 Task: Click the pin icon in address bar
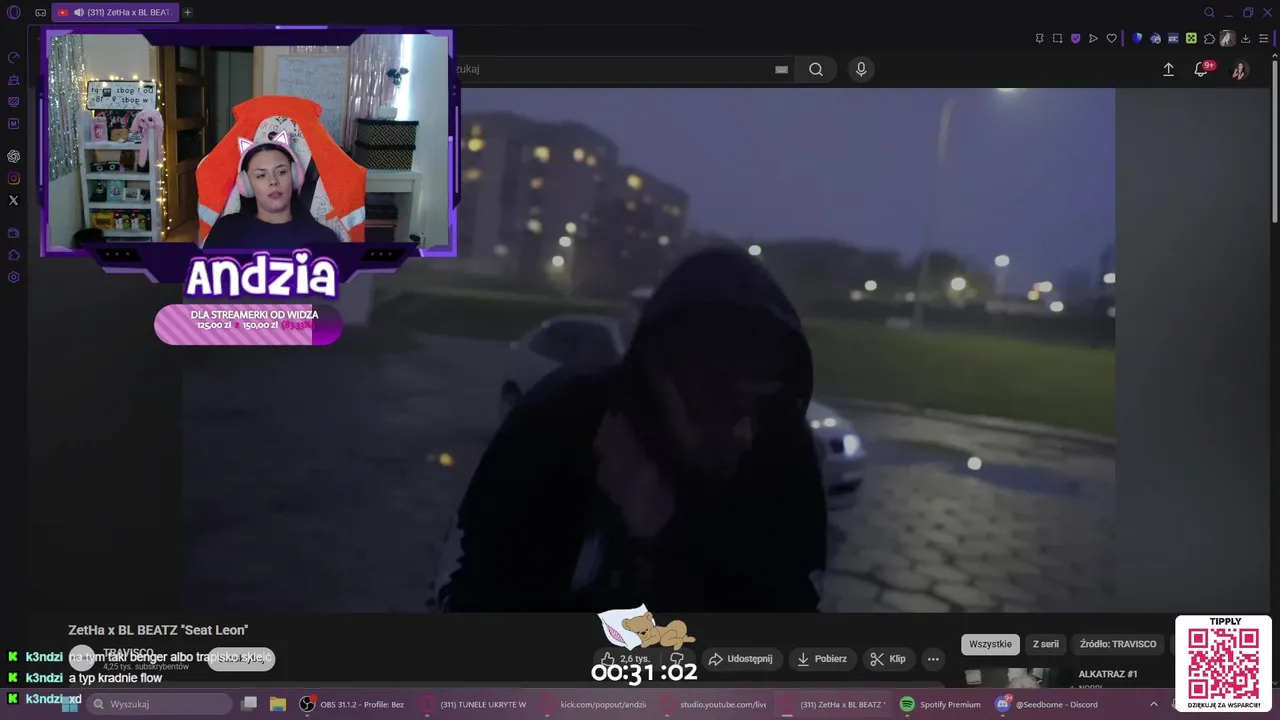coord(1039,38)
